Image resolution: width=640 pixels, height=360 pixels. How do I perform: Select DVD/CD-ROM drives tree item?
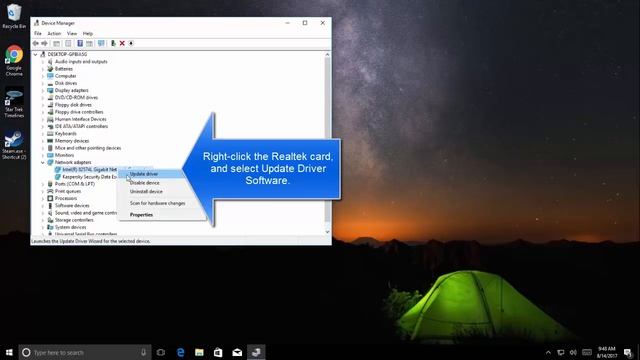pos(76,98)
